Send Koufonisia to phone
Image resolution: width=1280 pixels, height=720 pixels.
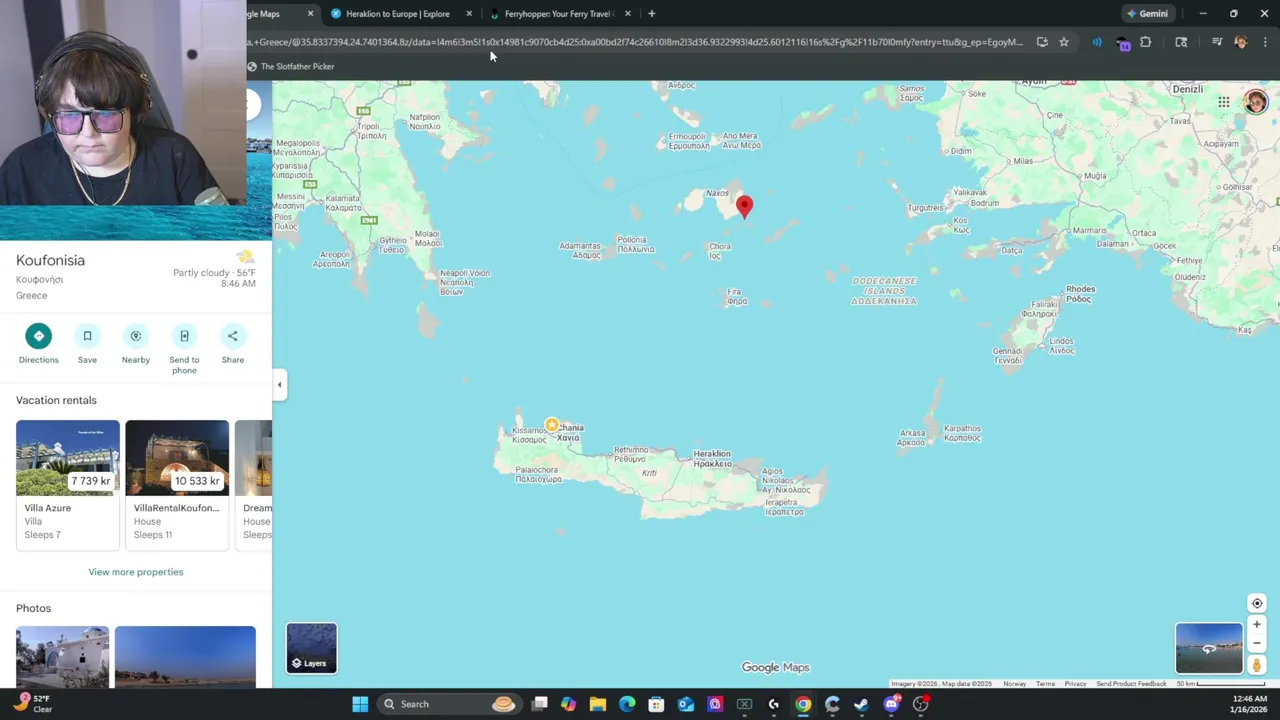[x=184, y=349]
